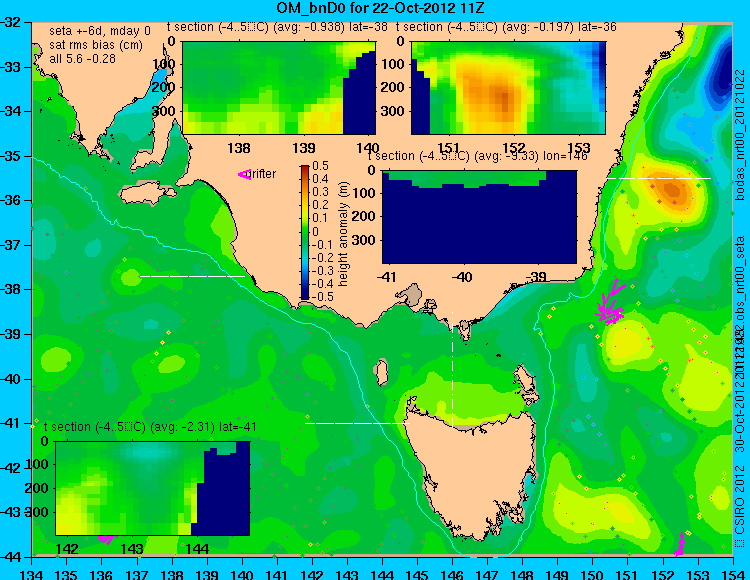Click longitude axis label 150
The image size is (750, 580).
592,574
